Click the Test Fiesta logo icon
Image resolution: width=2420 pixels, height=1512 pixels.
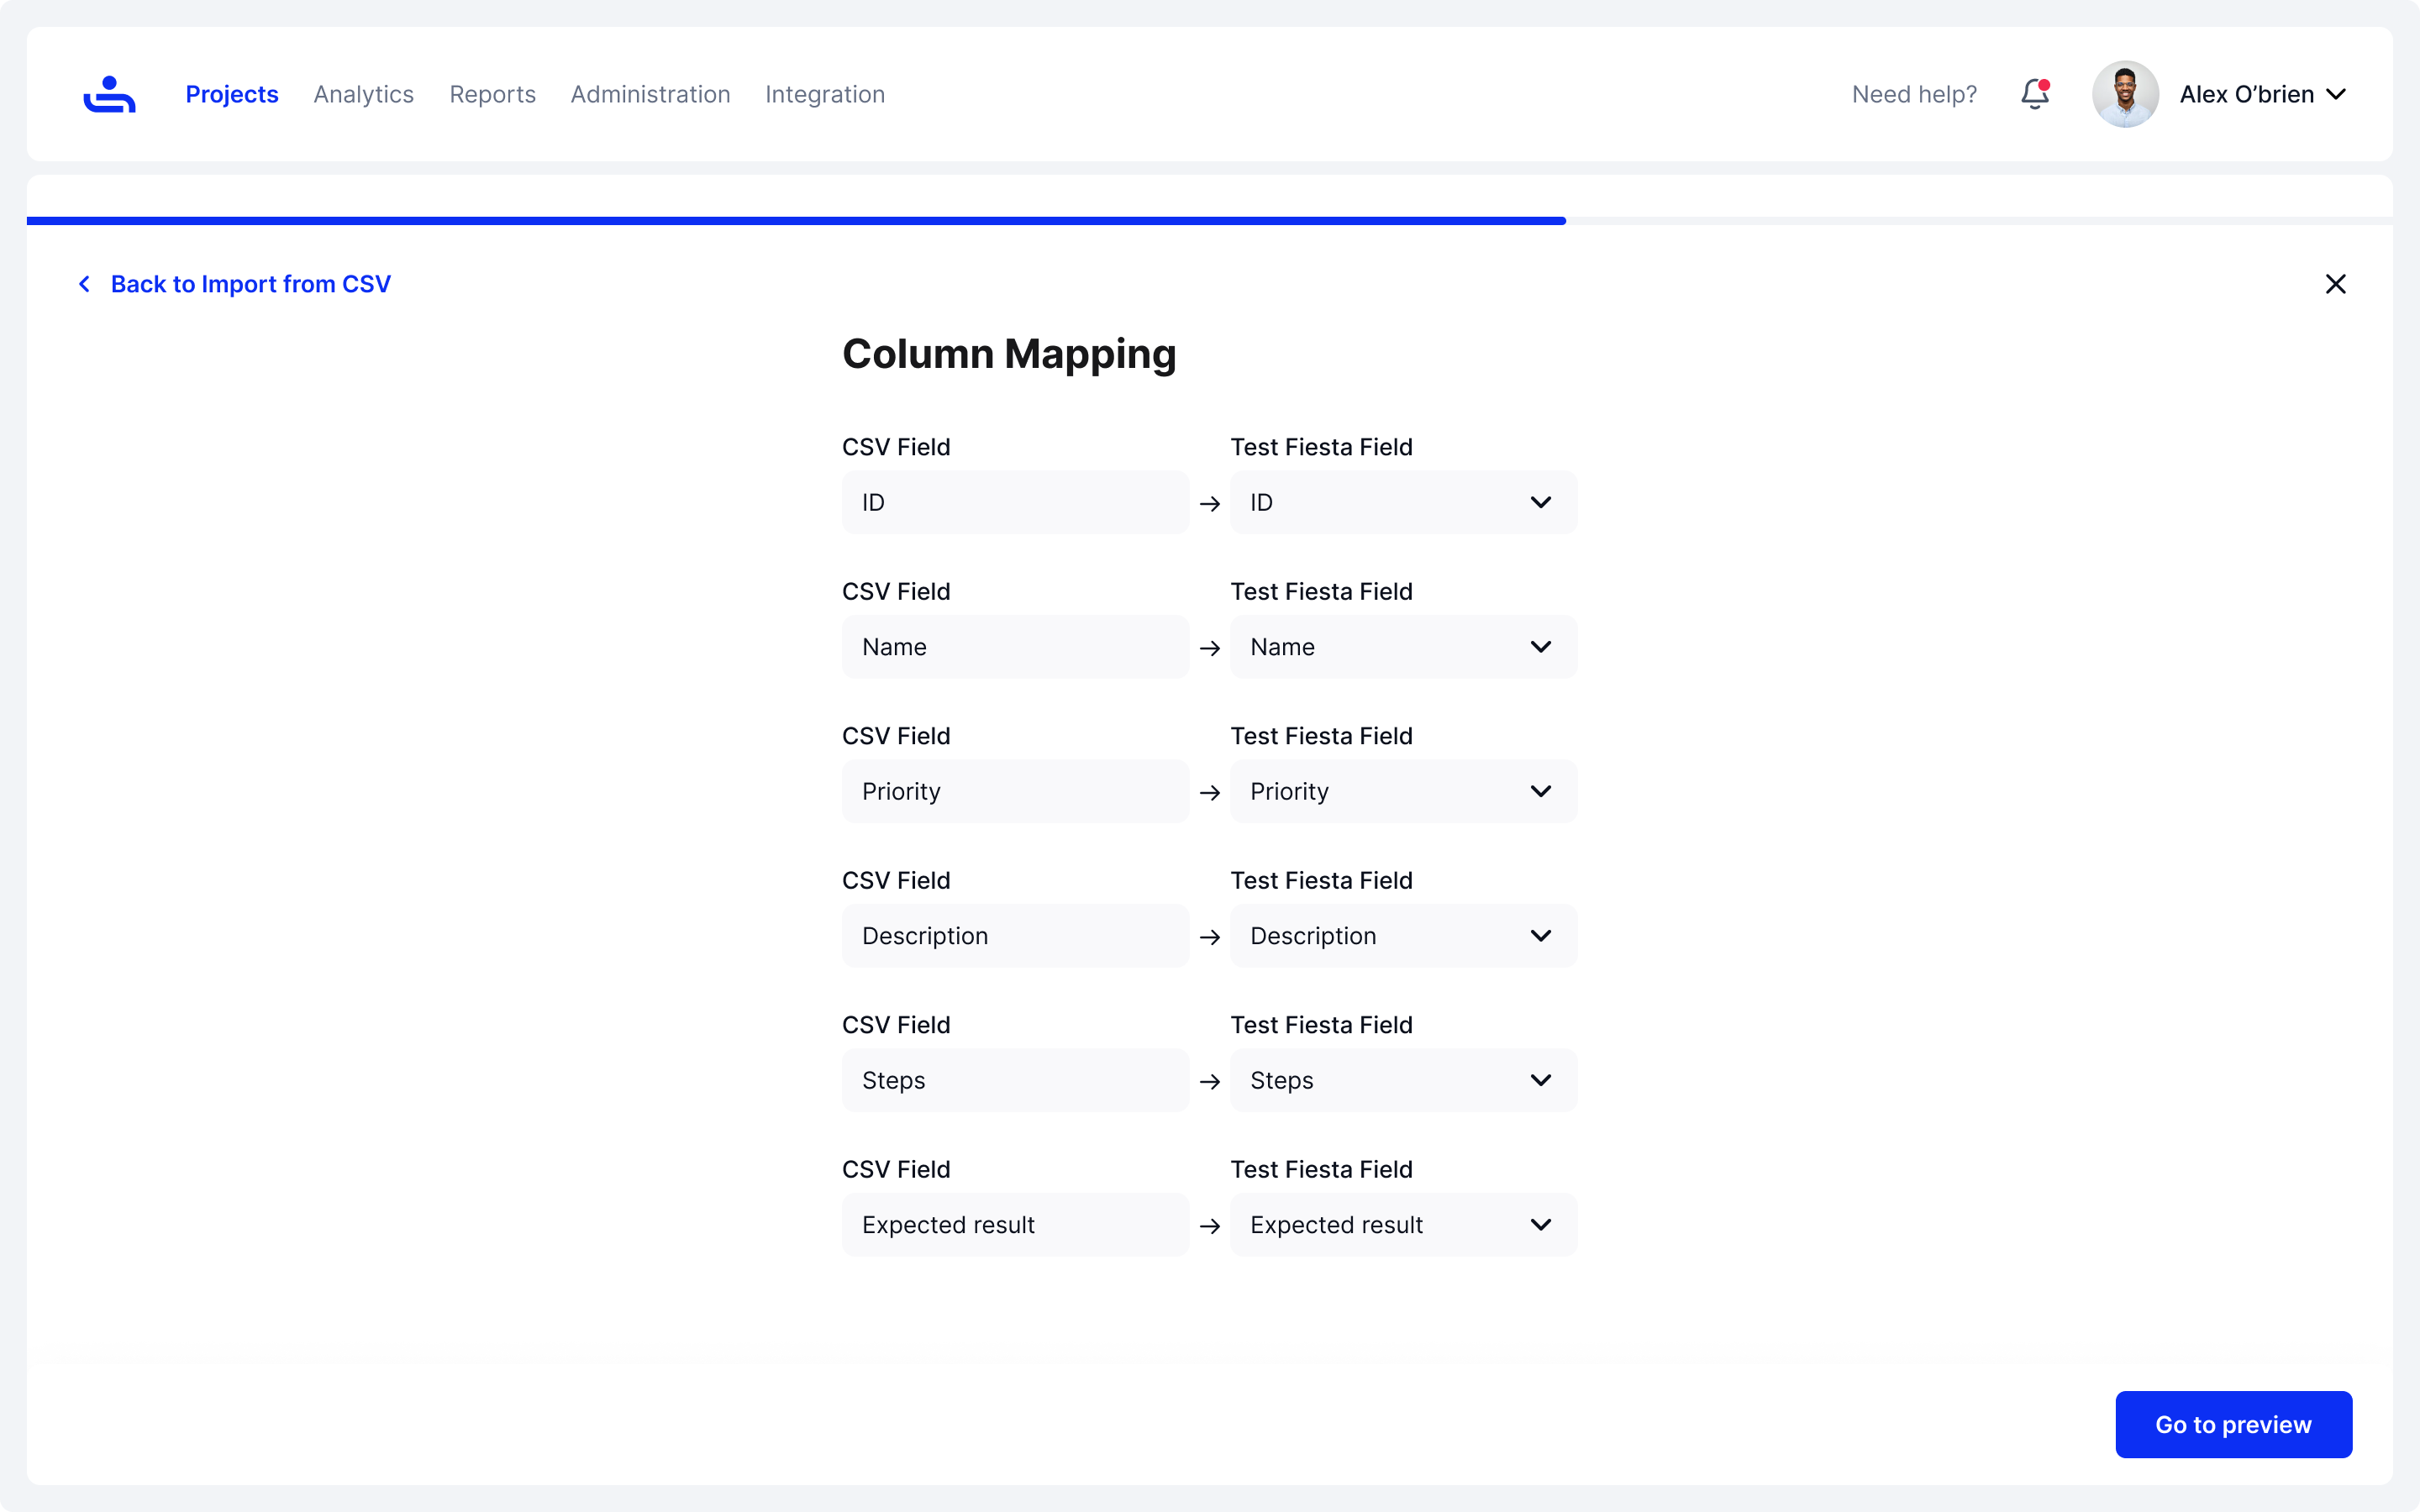tap(109, 94)
